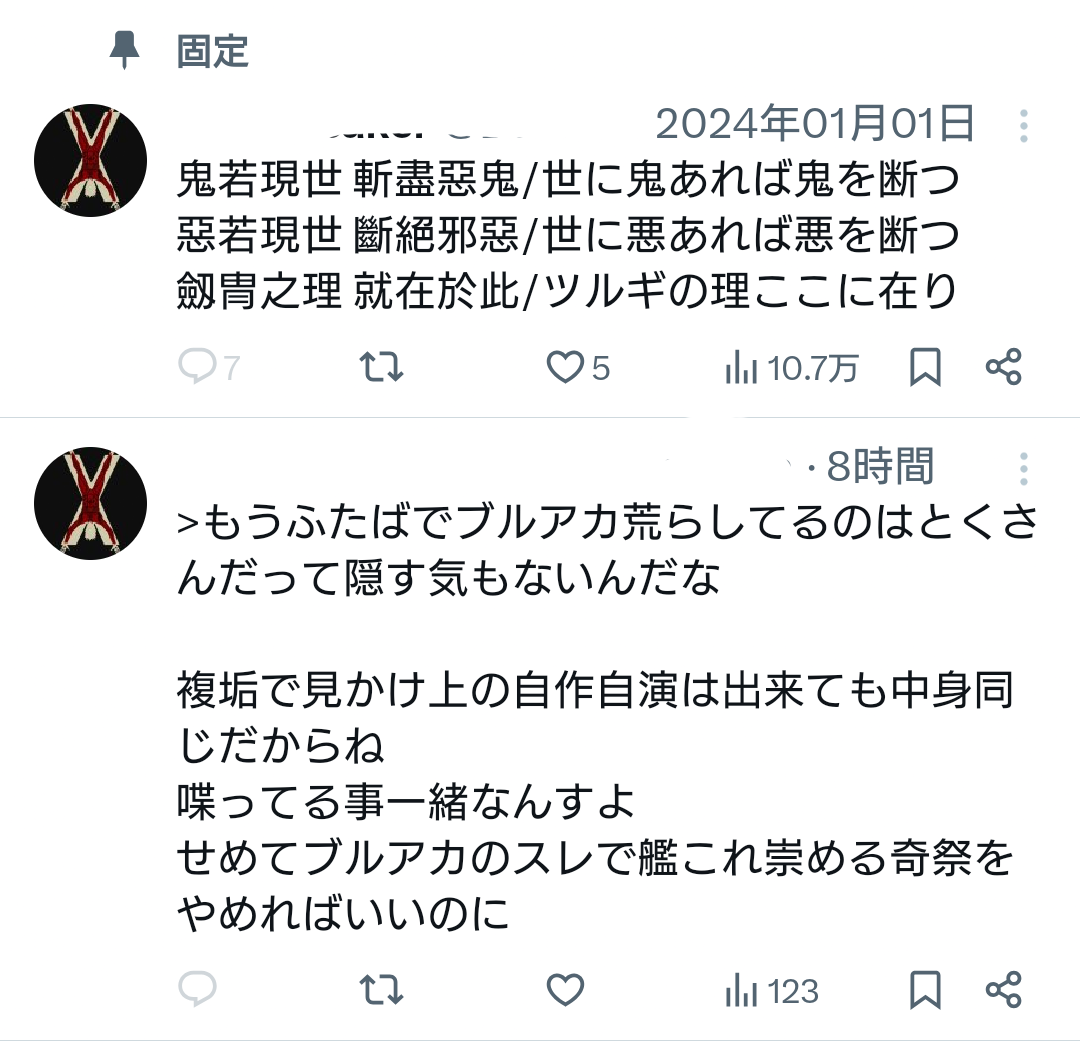Repost the 8時間 post

[x=381, y=990]
